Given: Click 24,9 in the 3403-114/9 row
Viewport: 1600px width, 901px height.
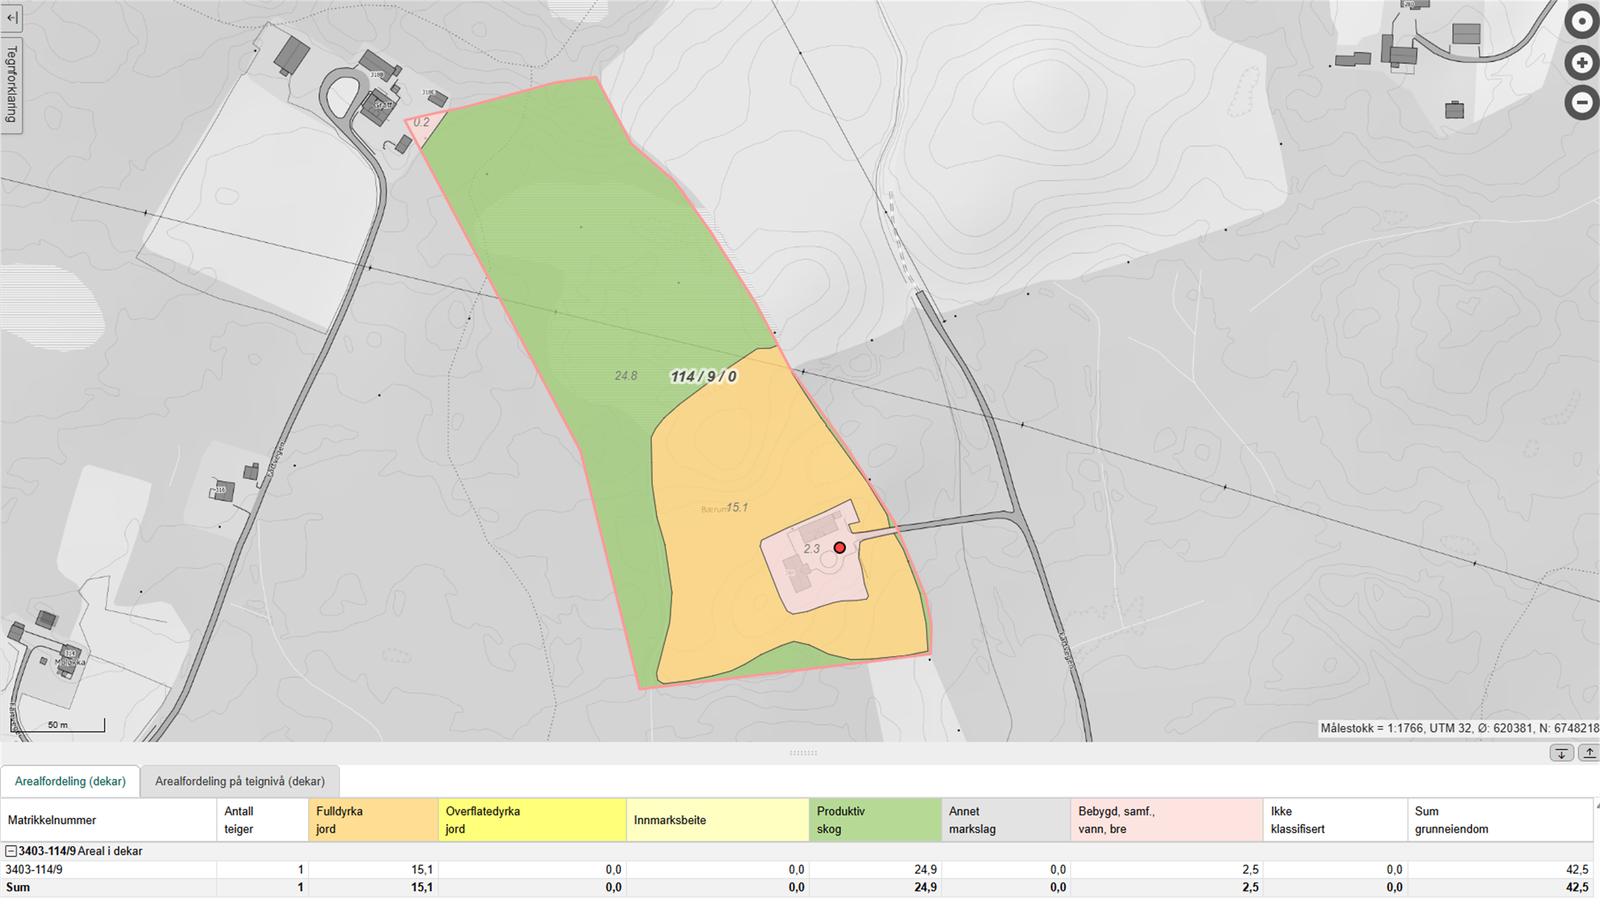Looking at the screenshot, I should pos(925,870).
